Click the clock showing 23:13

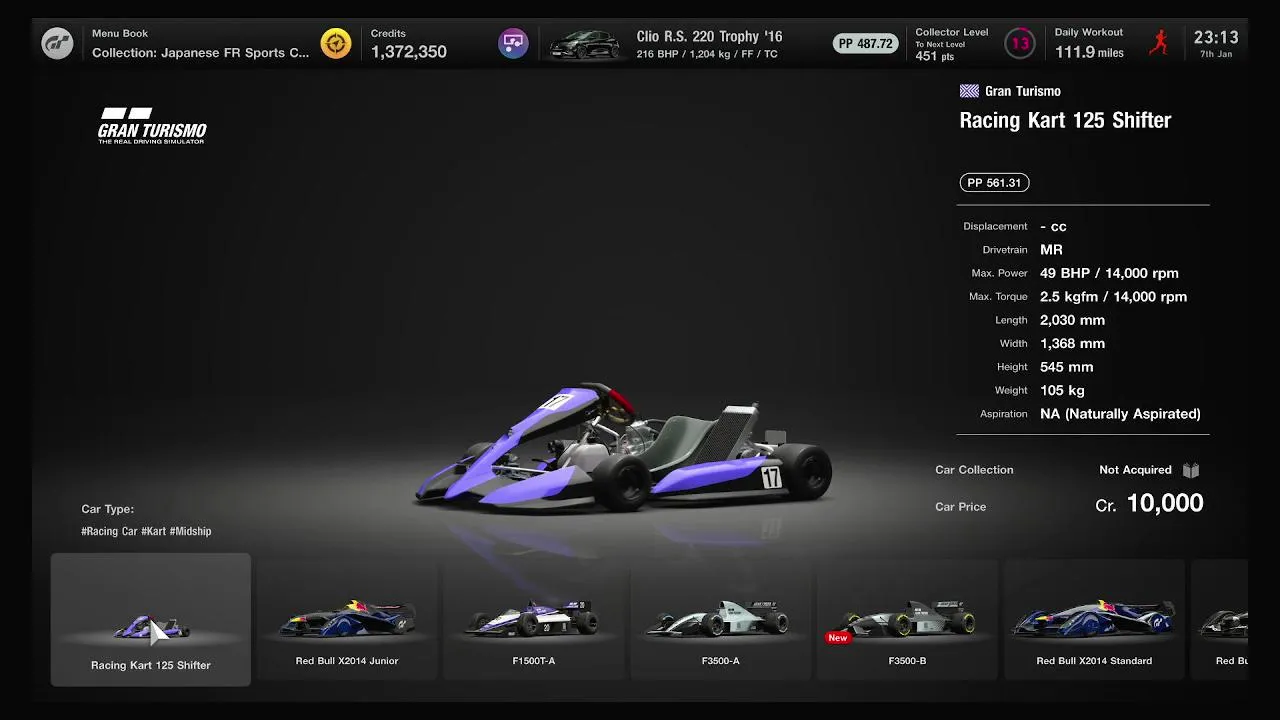[1216, 38]
